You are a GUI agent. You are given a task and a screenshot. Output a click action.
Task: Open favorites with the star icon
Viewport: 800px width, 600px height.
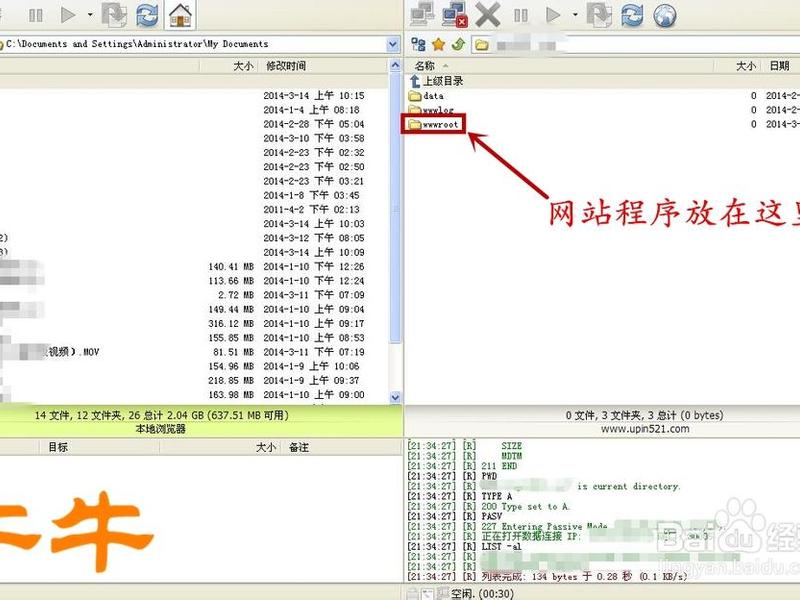tap(438, 44)
